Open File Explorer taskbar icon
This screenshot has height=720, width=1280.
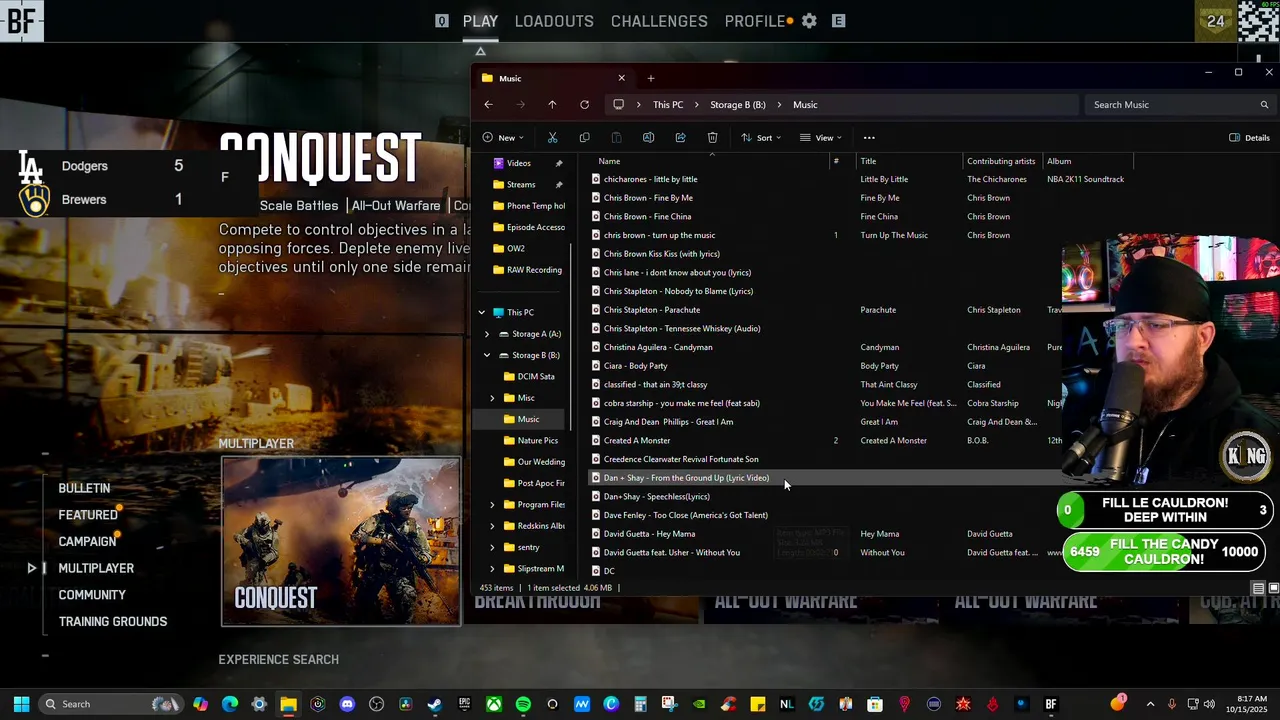[288, 704]
